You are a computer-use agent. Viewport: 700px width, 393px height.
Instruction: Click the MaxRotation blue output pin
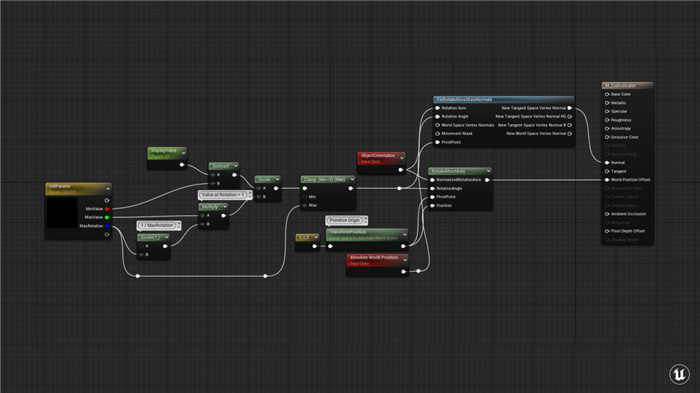pyautogui.click(x=107, y=226)
